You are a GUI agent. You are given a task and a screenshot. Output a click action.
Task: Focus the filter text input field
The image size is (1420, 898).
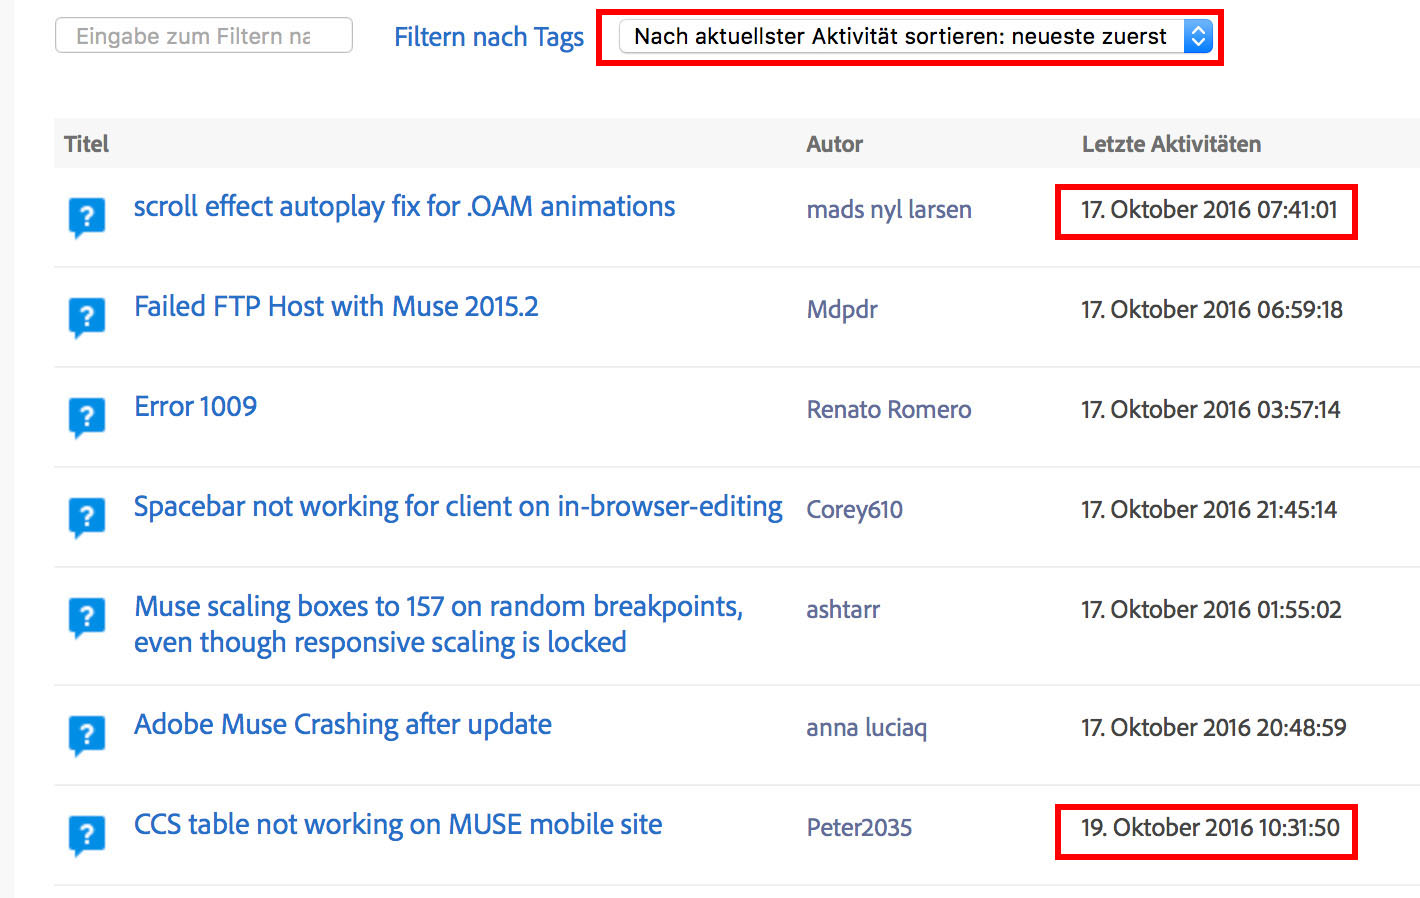204,36
